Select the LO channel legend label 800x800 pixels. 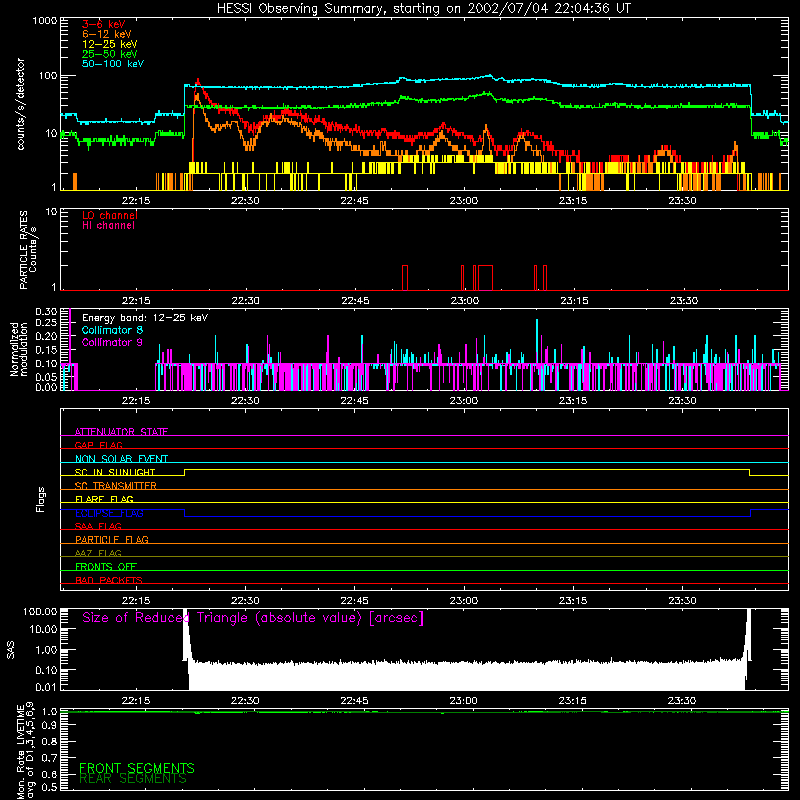point(110,215)
